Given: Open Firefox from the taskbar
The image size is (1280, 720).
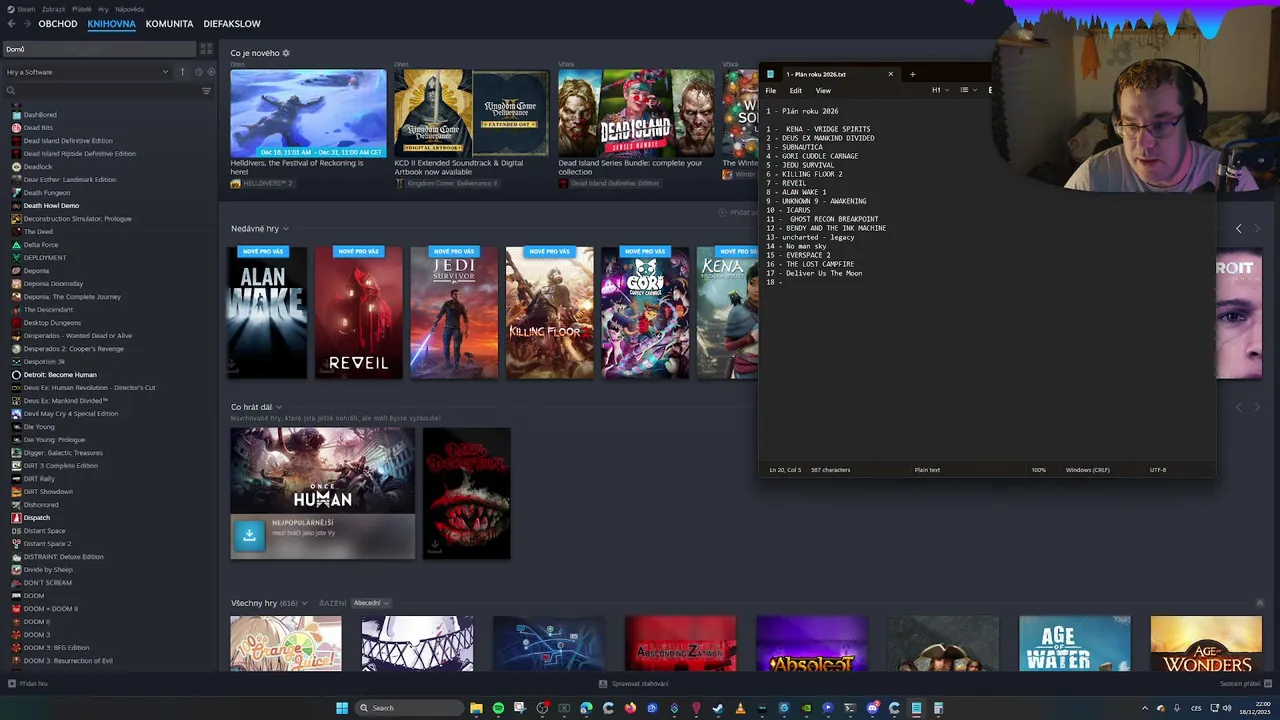Looking at the screenshot, I should click(x=630, y=708).
